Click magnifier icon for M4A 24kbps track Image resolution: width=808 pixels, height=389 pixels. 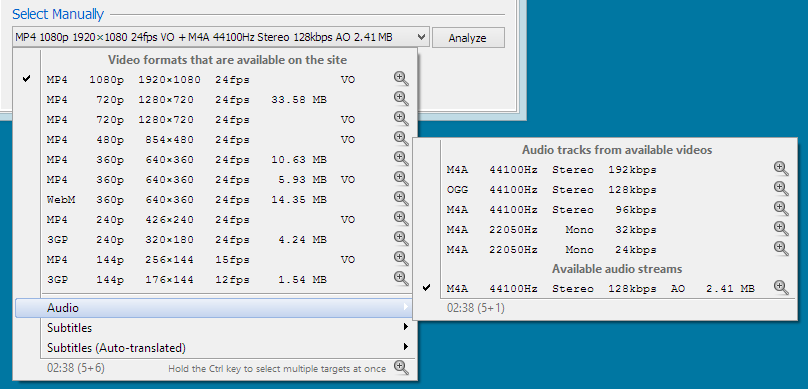pyautogui.click(x=781, y=248)
